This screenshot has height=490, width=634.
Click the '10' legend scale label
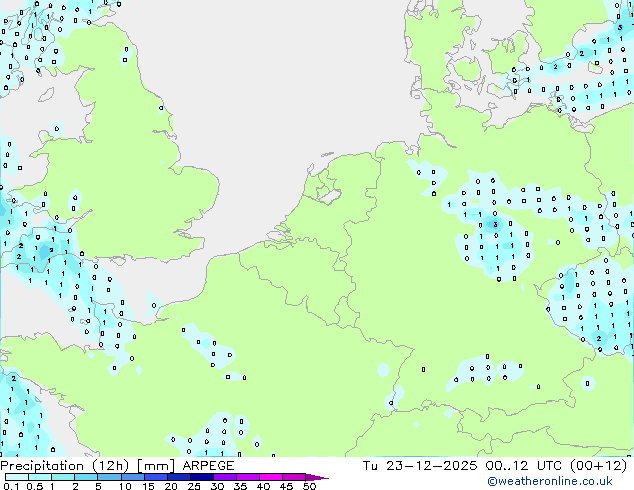[125, 486]
